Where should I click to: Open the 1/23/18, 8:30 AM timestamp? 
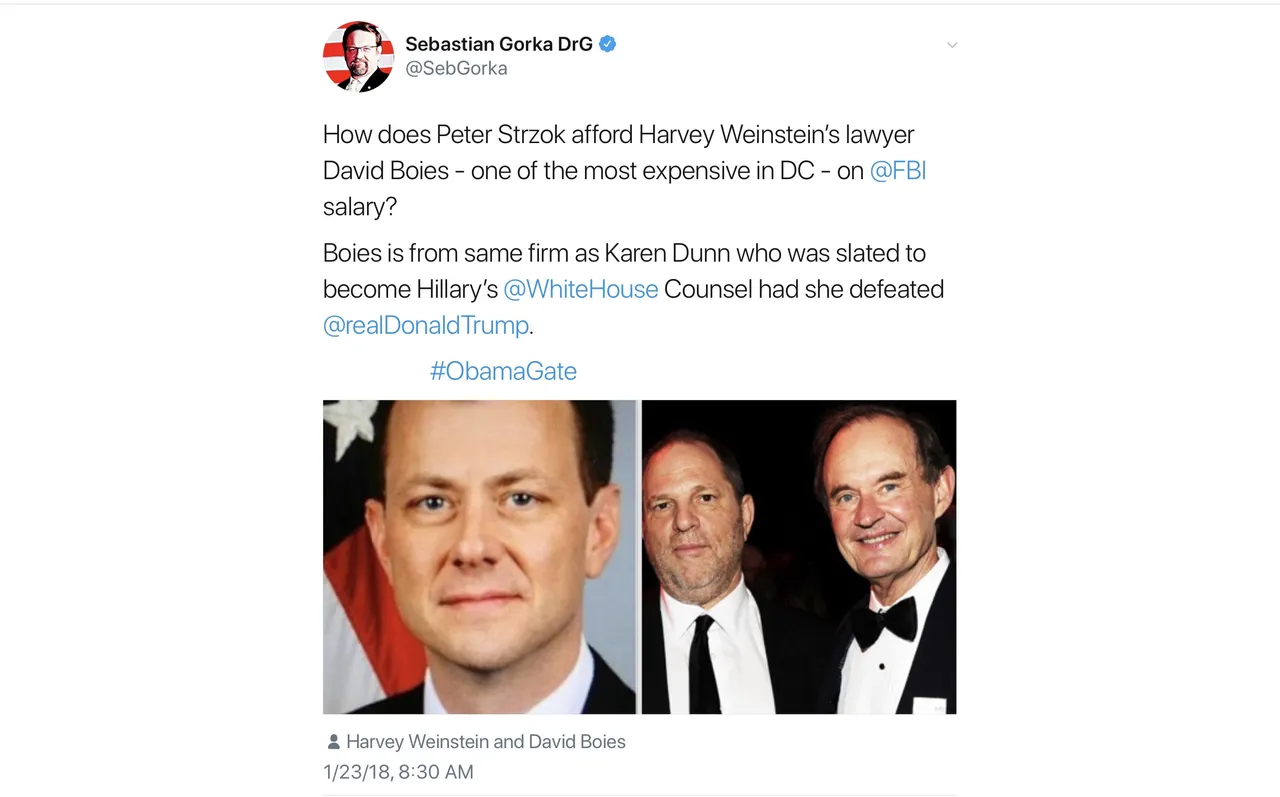[398, 772]
